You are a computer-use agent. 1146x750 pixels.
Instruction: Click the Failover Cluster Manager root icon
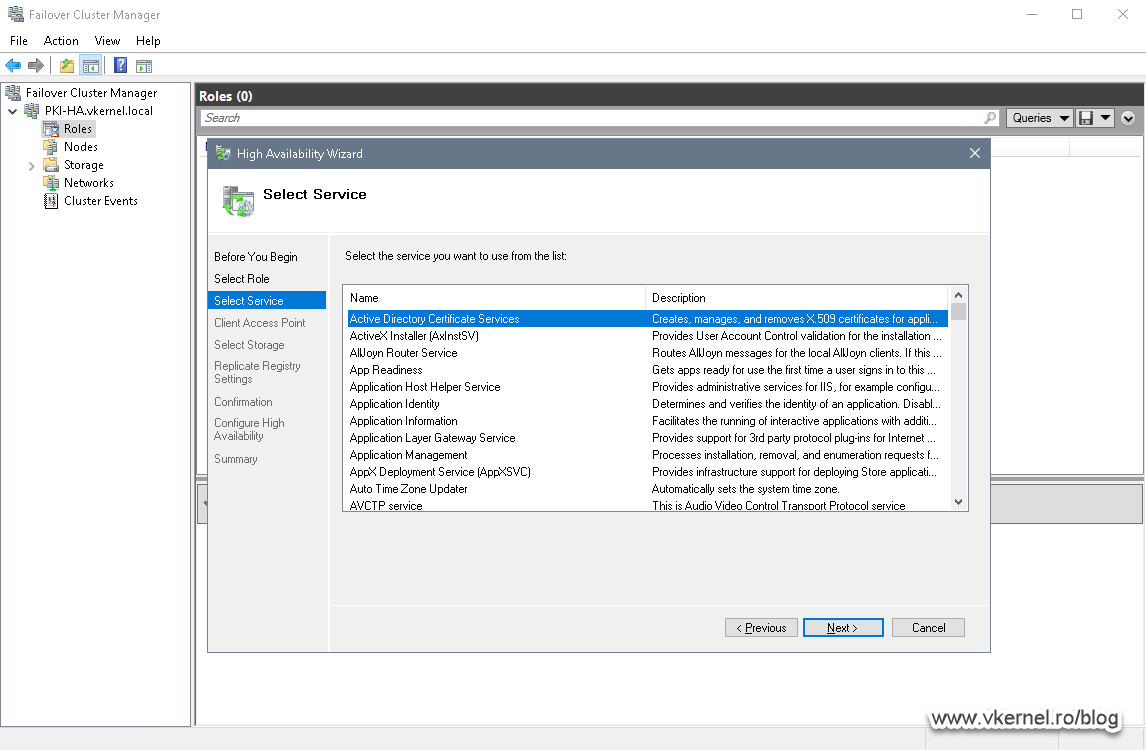[13, 93]
